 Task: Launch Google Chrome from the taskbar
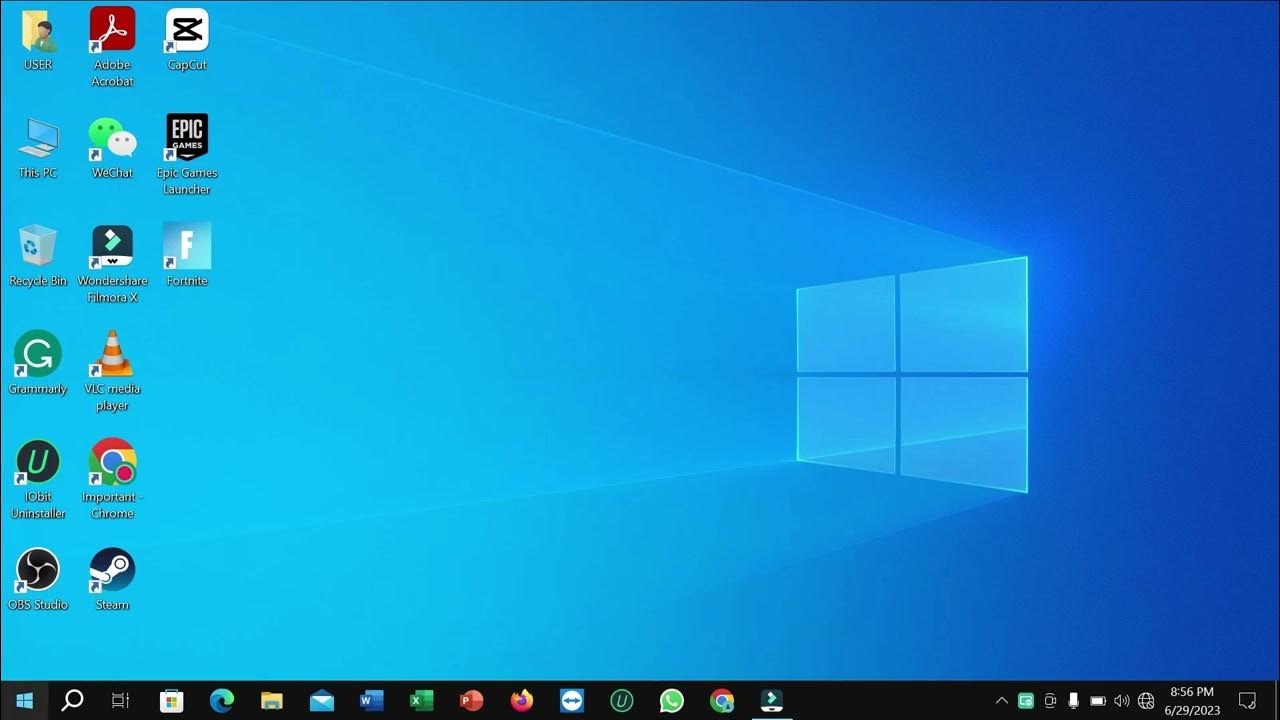coord(722,700)
